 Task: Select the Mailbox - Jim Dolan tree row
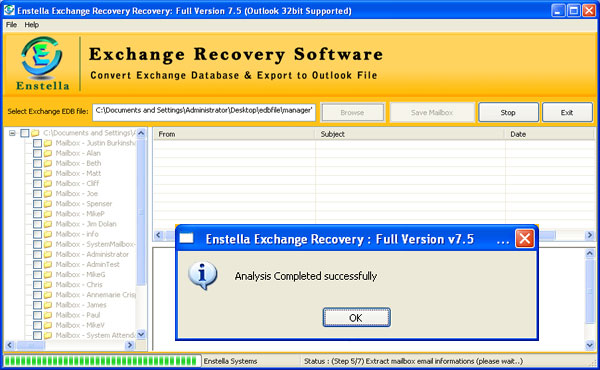click(x=86, y=224)
